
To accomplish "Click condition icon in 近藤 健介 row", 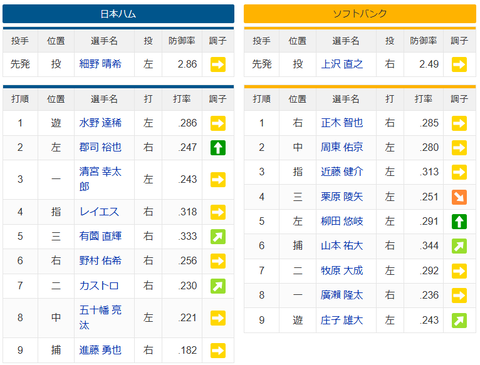I will pos(459,172).
